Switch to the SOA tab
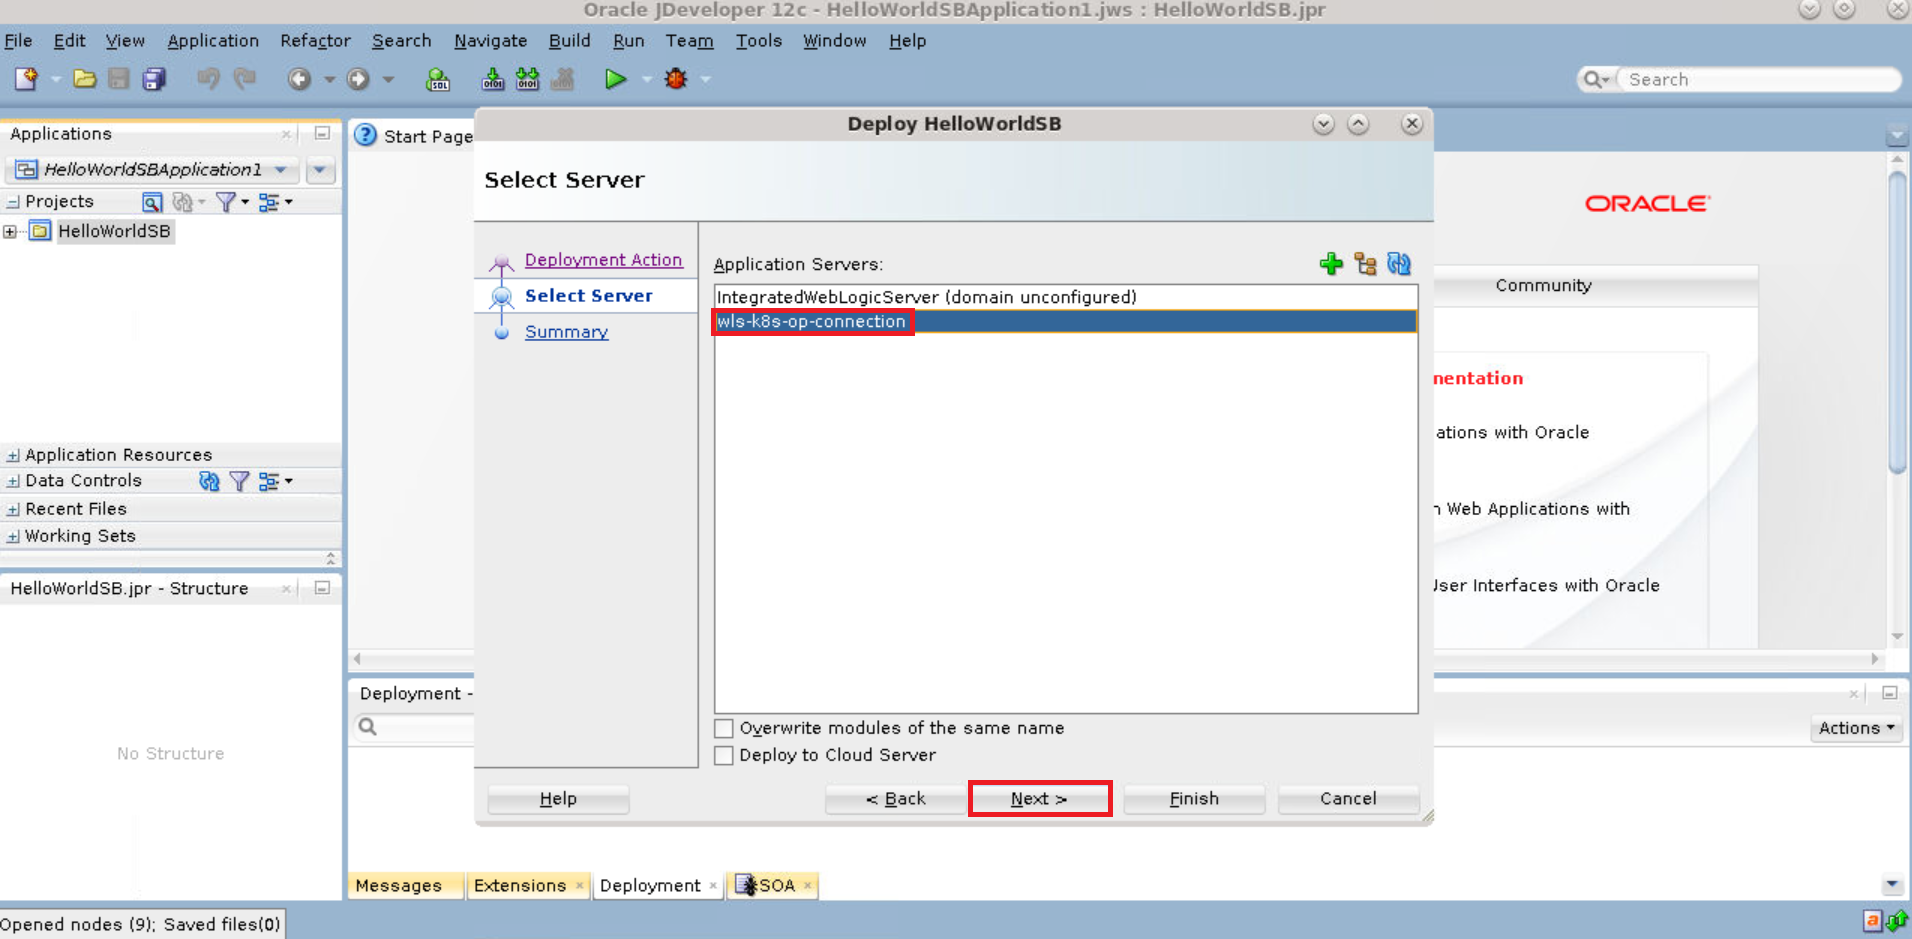 pos(774,886)
